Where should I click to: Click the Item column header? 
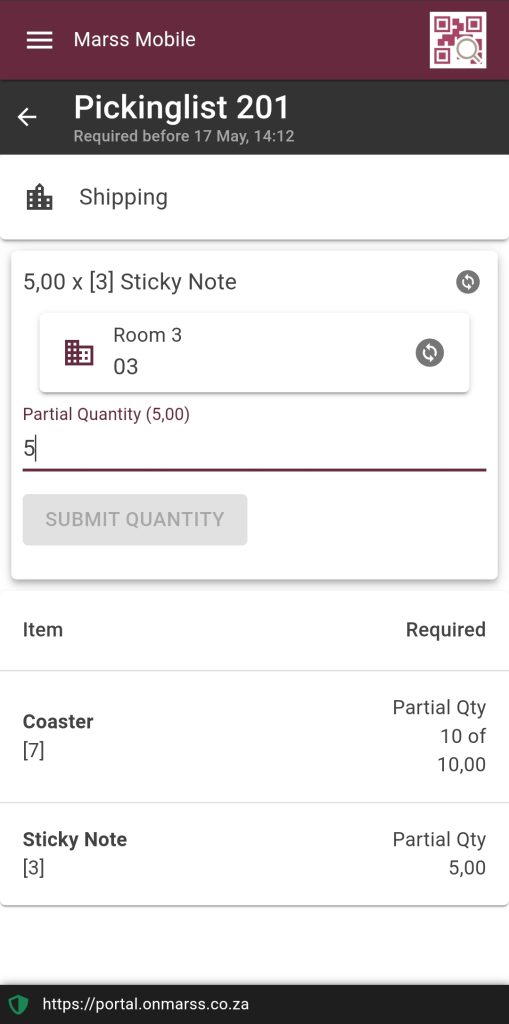pyautogui.click(x=43, y=630)
